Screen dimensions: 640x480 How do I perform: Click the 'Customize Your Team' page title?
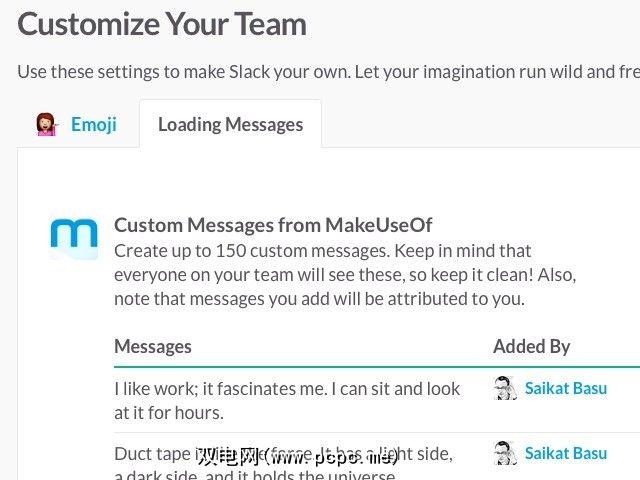click(162, 24)
